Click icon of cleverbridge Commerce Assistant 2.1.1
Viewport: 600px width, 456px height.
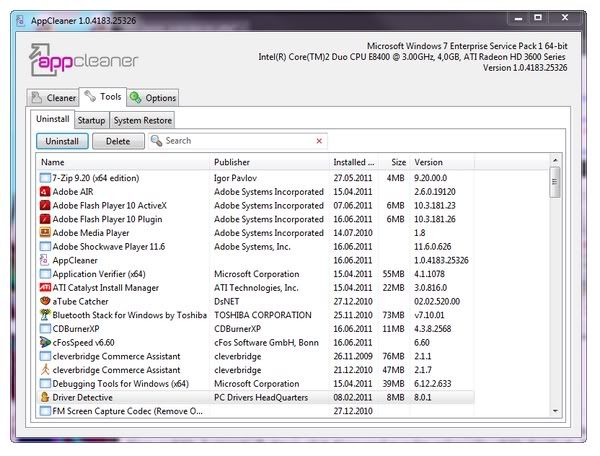tap(45, 356)
